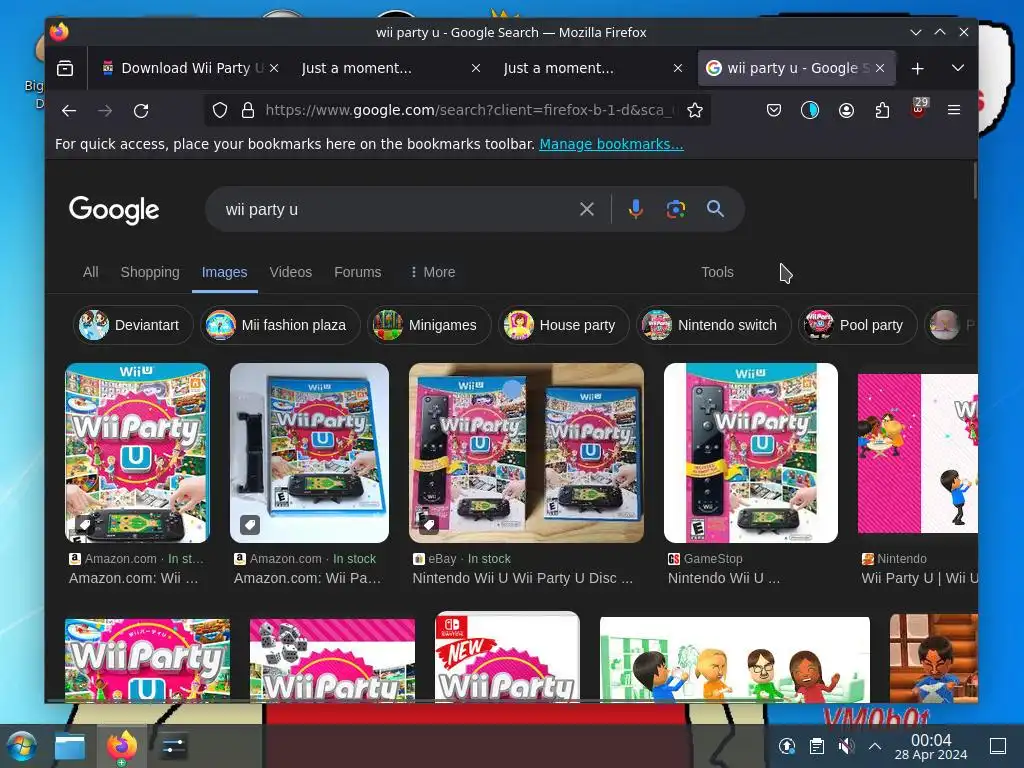Open the Nintendo 'Wii Party U | Wii U' image
This screenshot has height=768, width=1024.
point(917,453)
